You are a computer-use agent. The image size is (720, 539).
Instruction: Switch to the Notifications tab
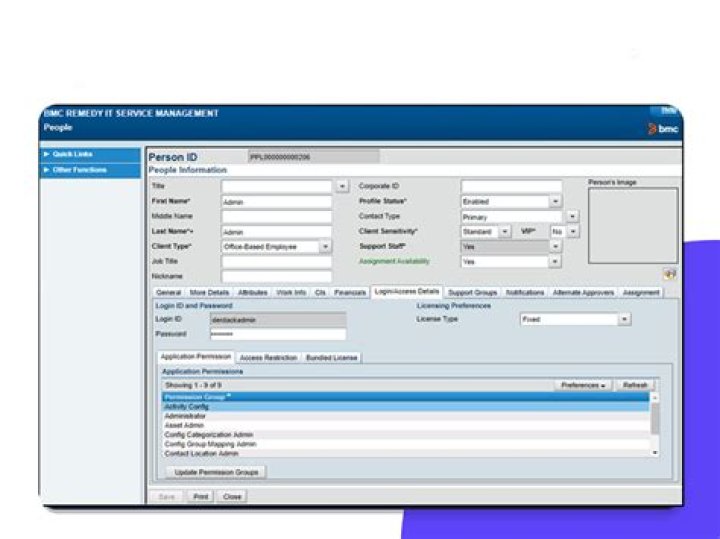click(x=524, y=292)
